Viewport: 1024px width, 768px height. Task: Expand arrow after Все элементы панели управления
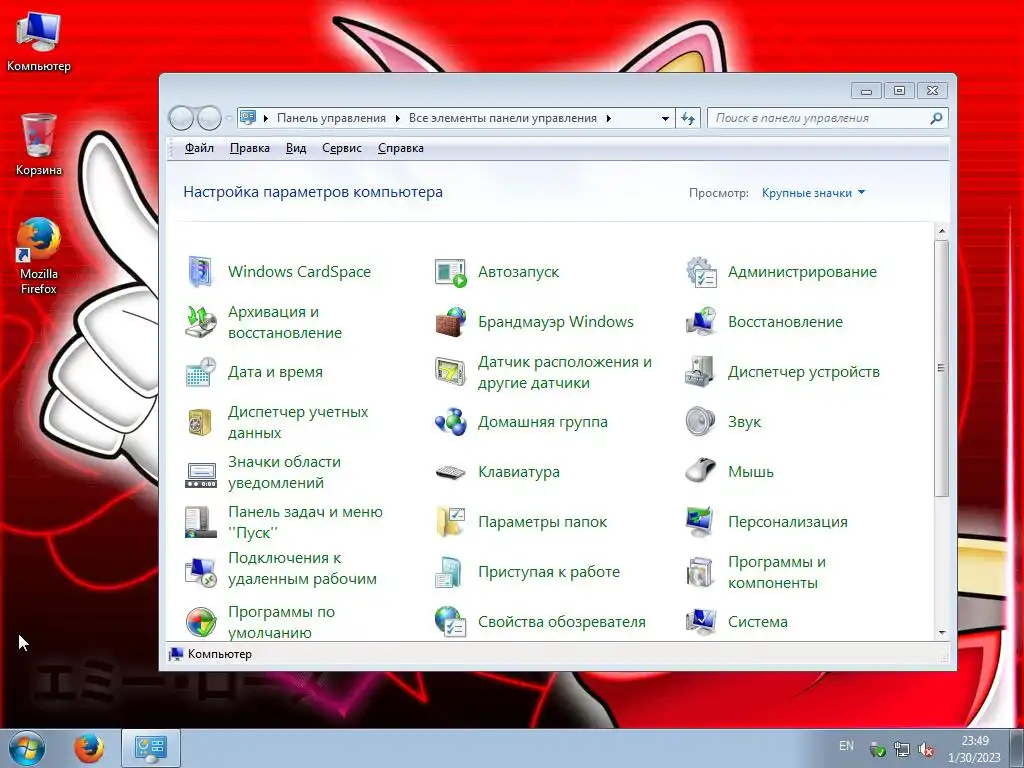tap(608, 118)
